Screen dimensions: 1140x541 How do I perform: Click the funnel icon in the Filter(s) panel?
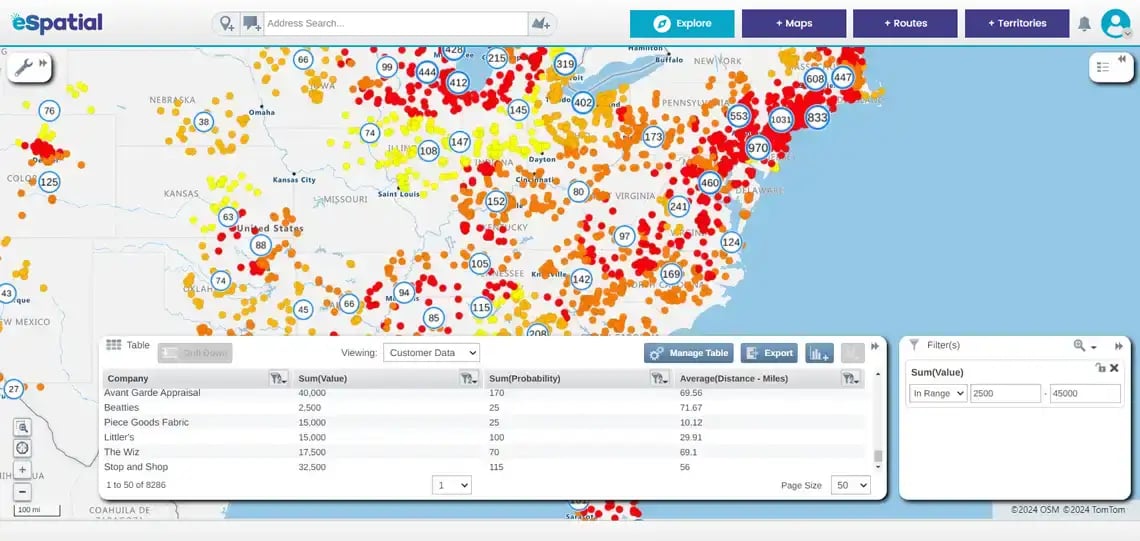pos(915,345)
